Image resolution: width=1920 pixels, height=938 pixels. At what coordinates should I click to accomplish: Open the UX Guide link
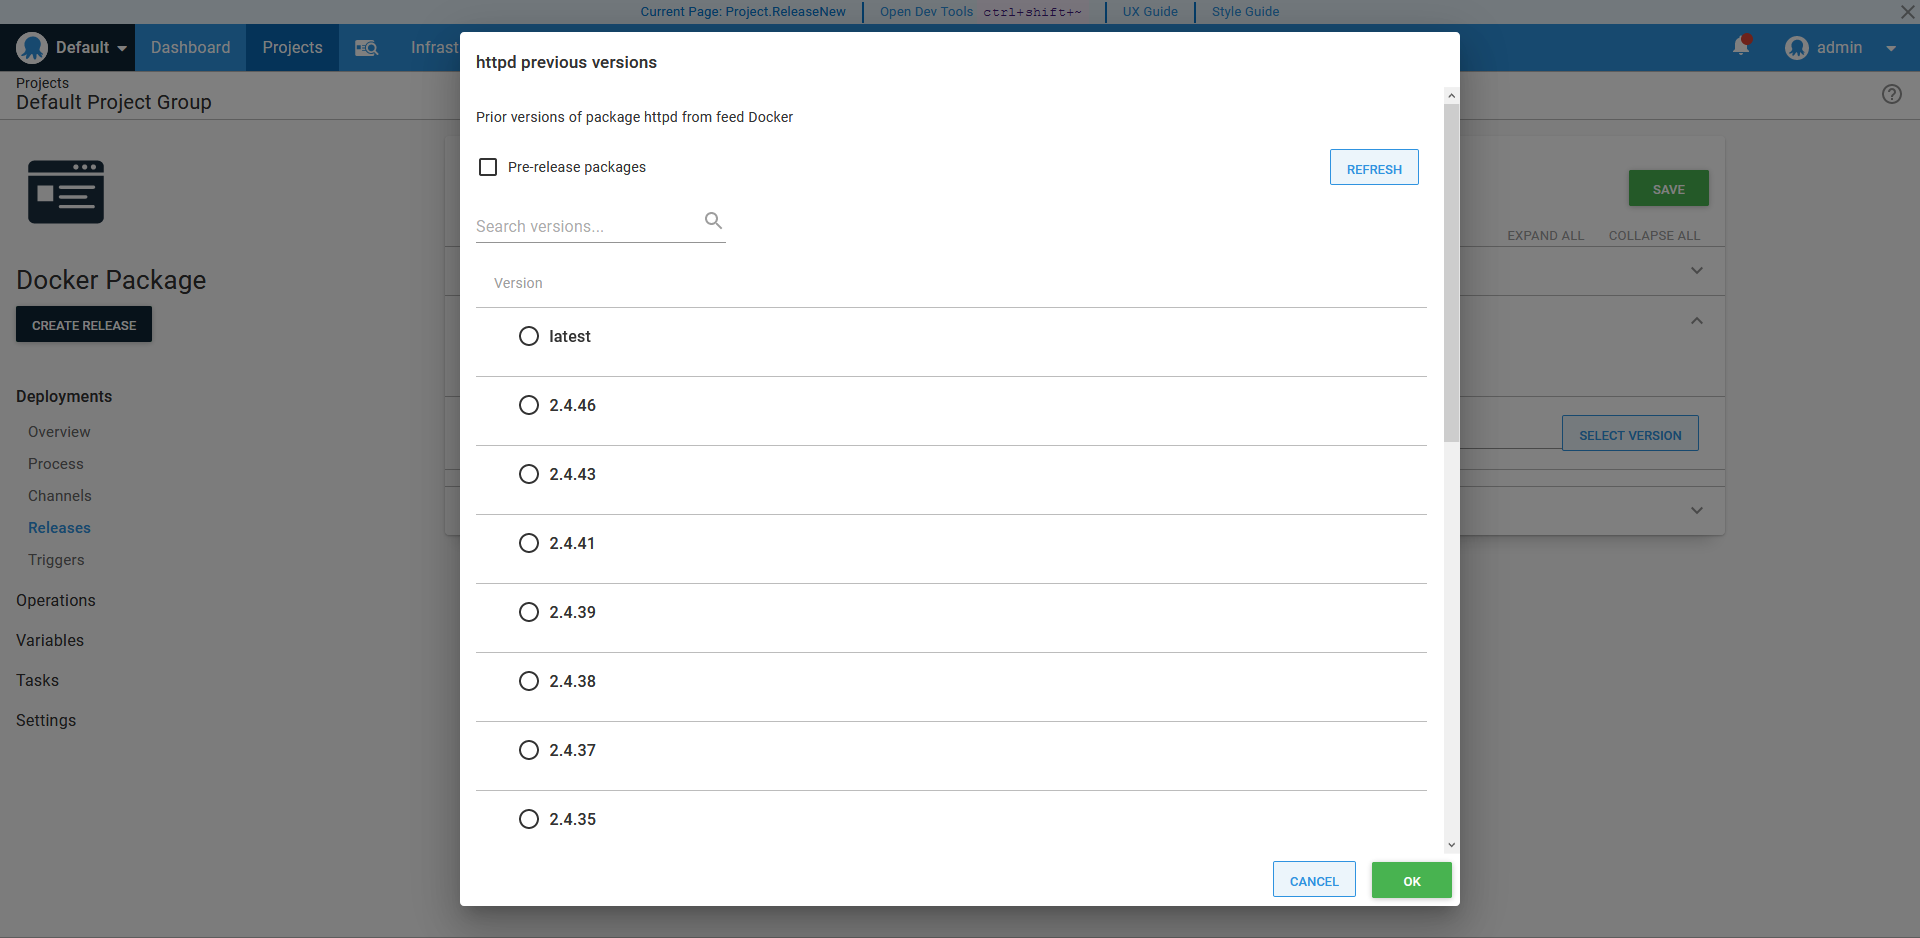tap(1150, 12)
